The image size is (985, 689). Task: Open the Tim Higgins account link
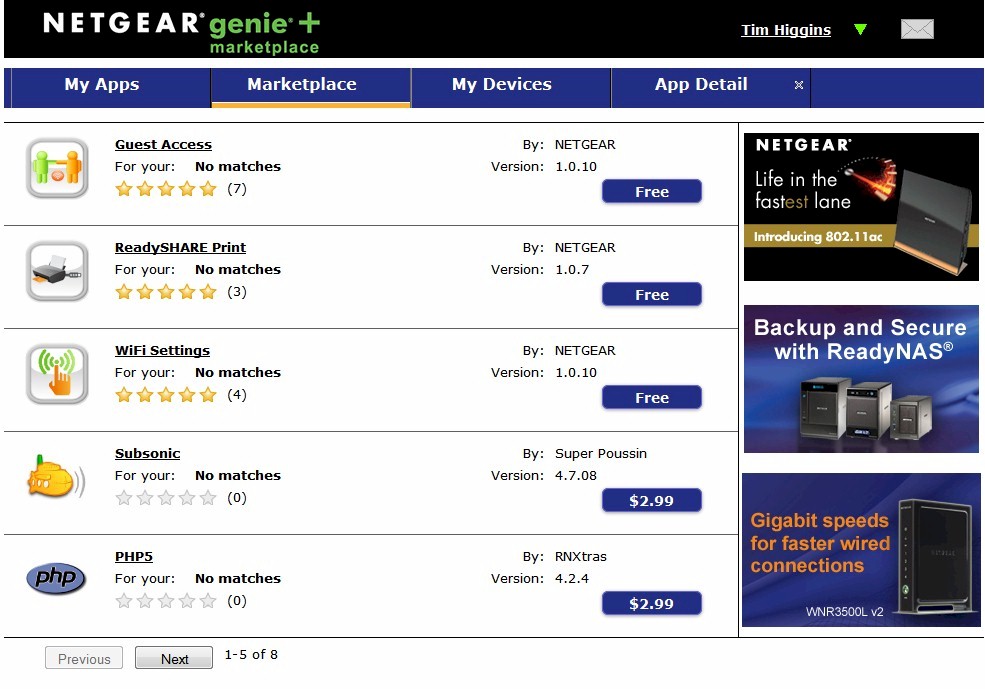coord(786,30)
